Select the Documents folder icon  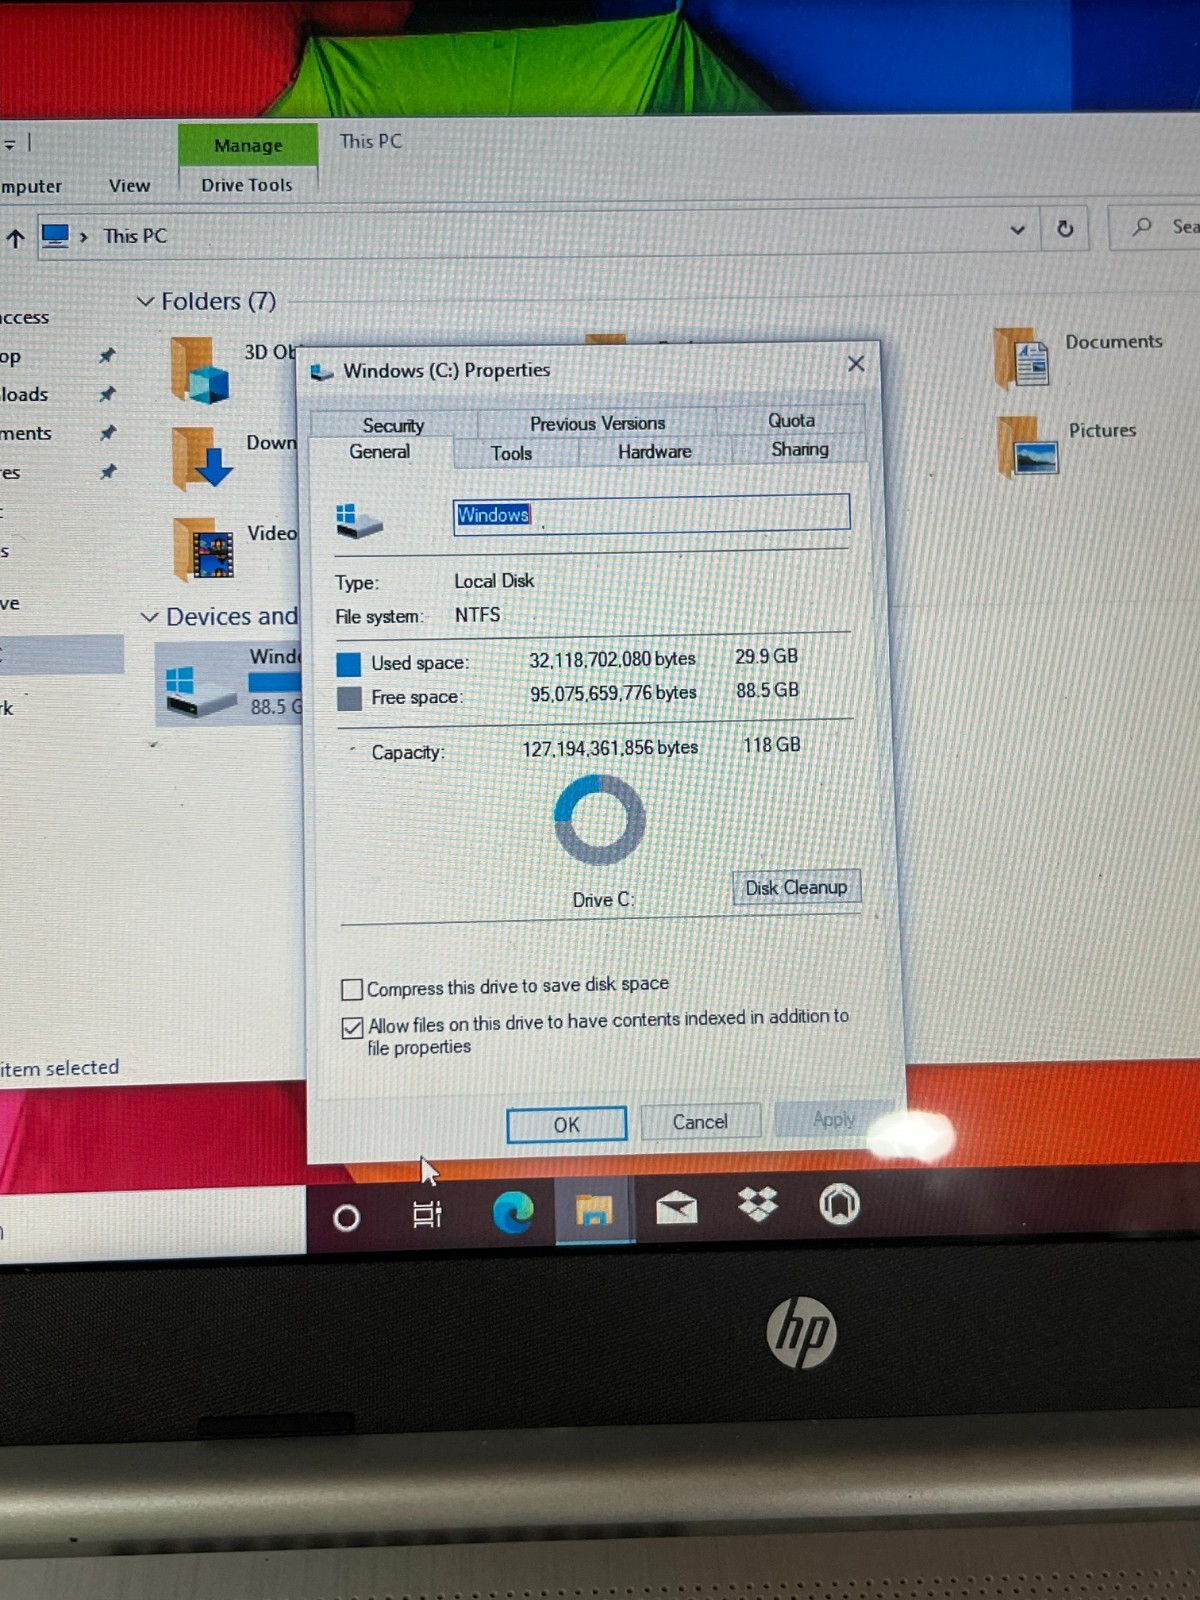click(1024, 358)
